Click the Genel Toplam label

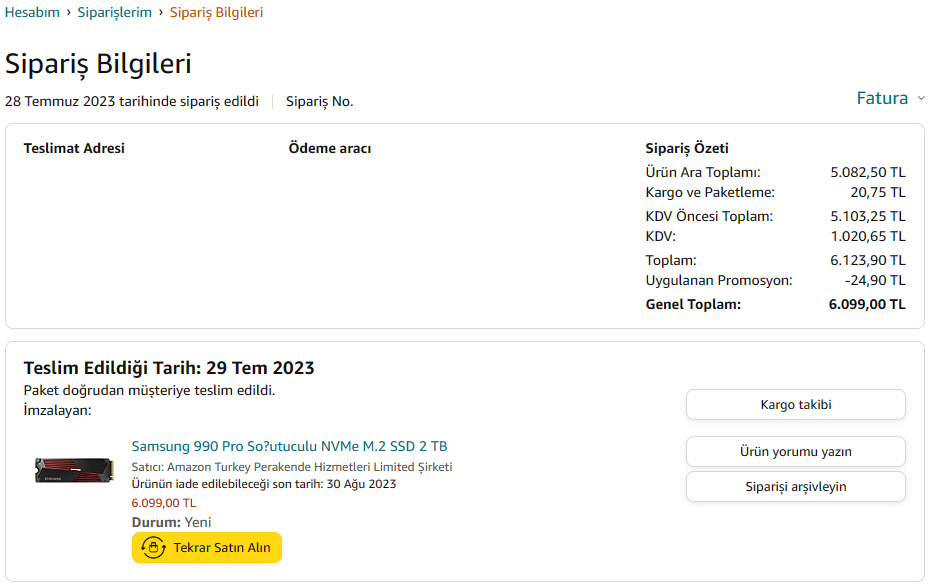pyautogui.click(x=693, y=305)
